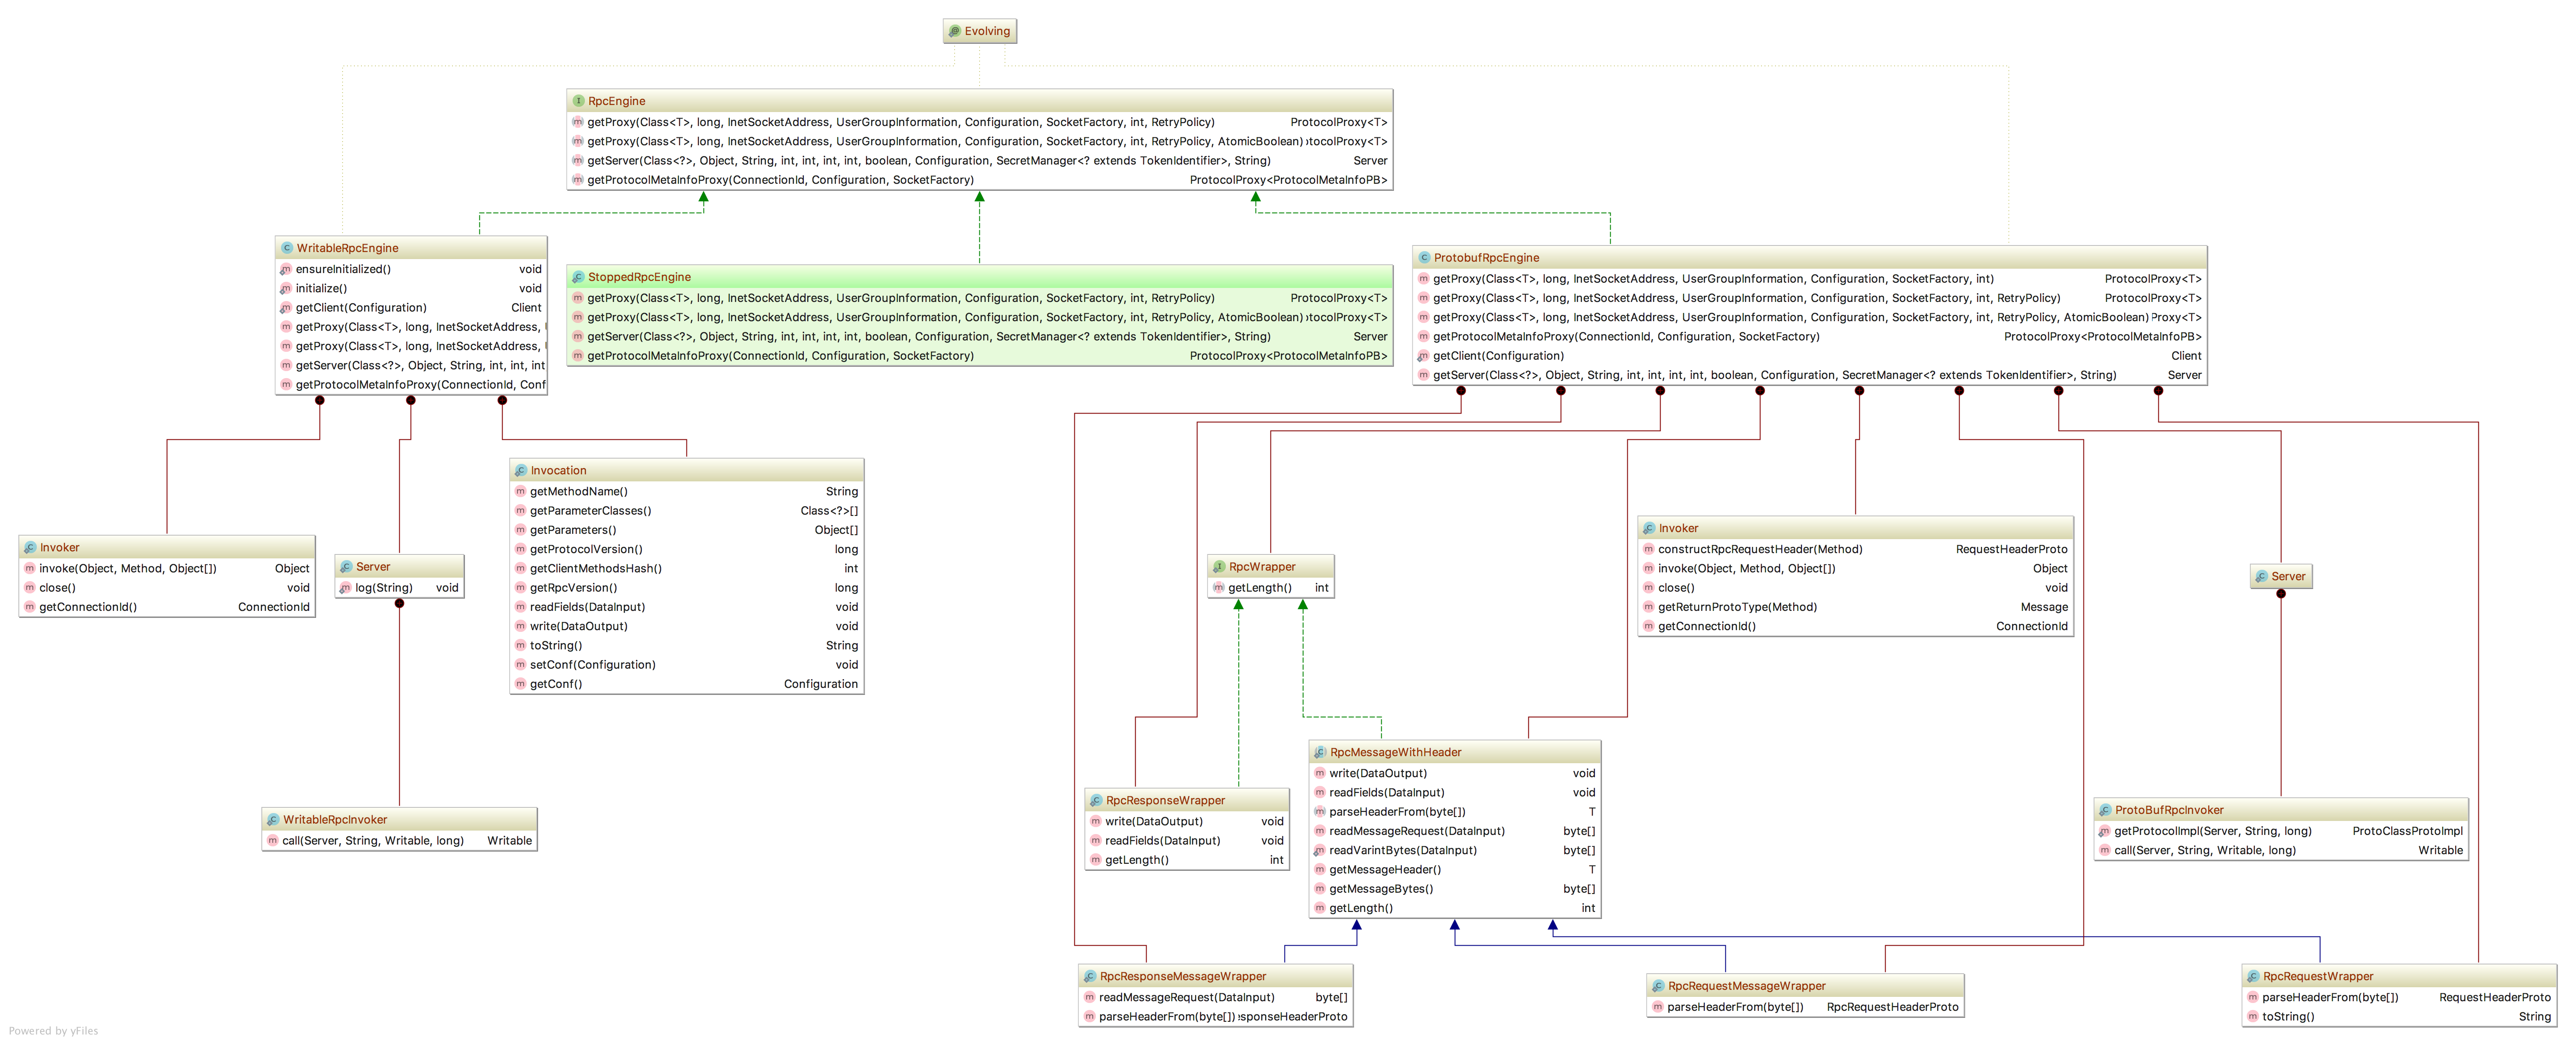Image resolution: width=2576 pixels, height=1045 pixels.
Task: Click the RpcRequestMessageWrapper class icon
Action: [1658, 986]
